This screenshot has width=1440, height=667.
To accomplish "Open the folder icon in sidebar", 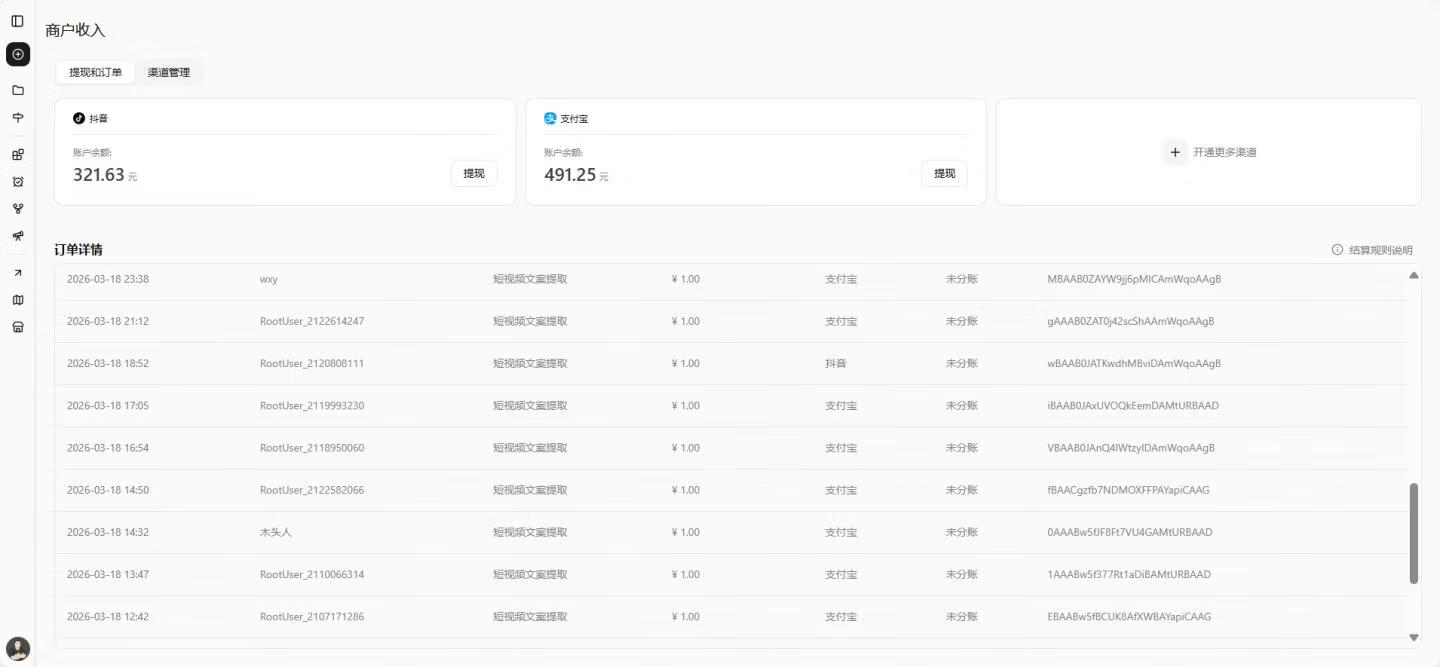I will tap(17, 90).
